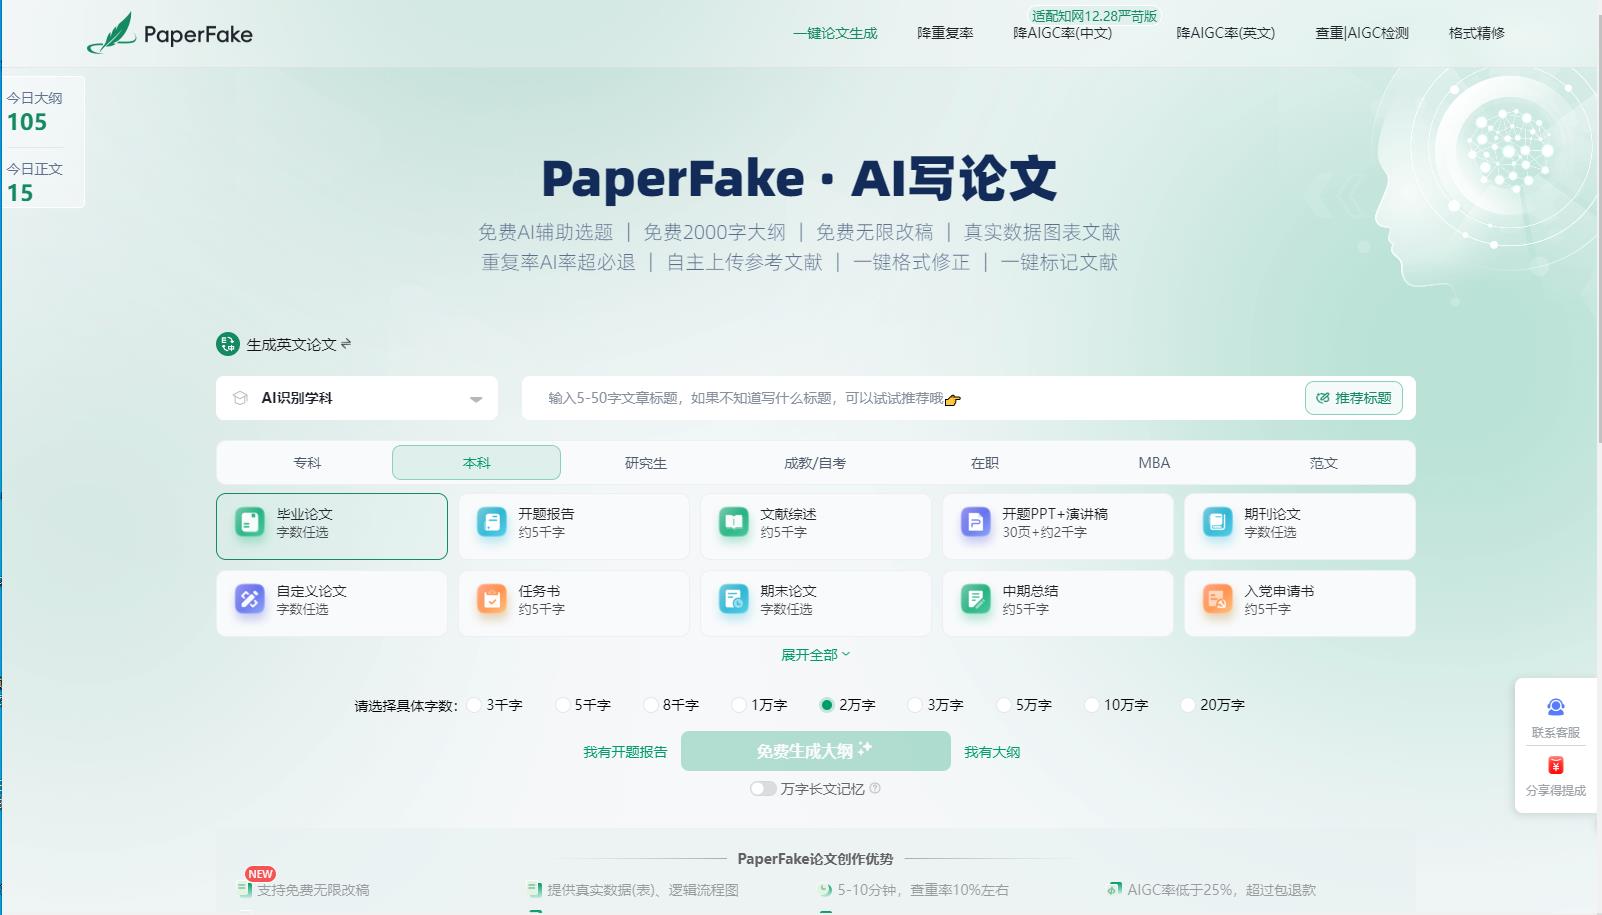Viewport: 1602px width, 915px height.
Task: Select the 3千字 word count option
Action: pos(475,705)
